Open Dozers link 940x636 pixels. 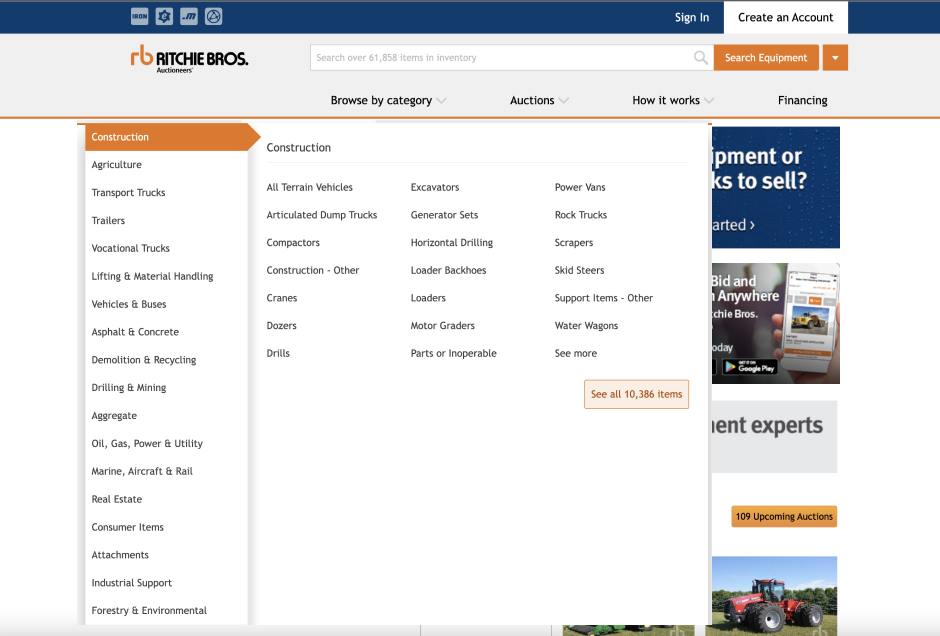(281, 325)
